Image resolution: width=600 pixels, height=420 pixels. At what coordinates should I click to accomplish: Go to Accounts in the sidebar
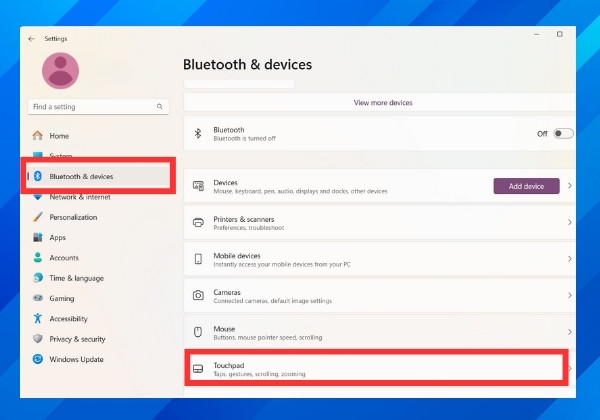64,258
